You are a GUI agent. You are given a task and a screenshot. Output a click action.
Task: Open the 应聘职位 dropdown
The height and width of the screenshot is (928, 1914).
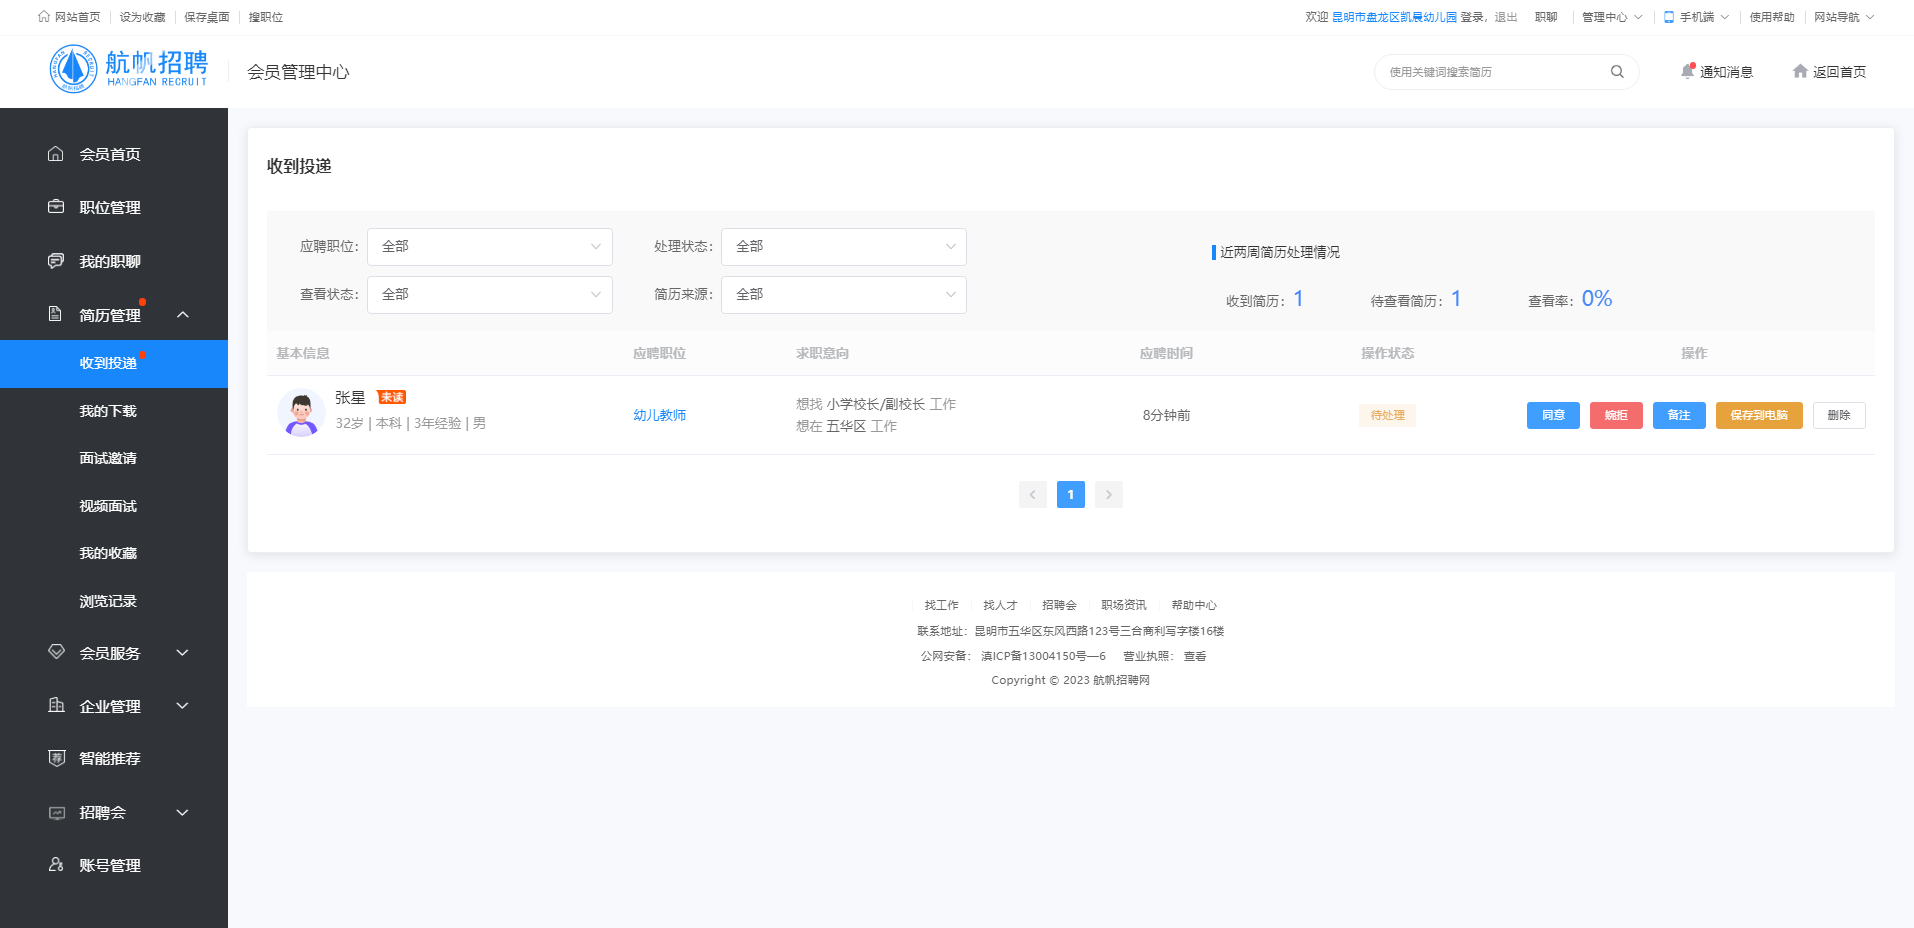(489, 247)
